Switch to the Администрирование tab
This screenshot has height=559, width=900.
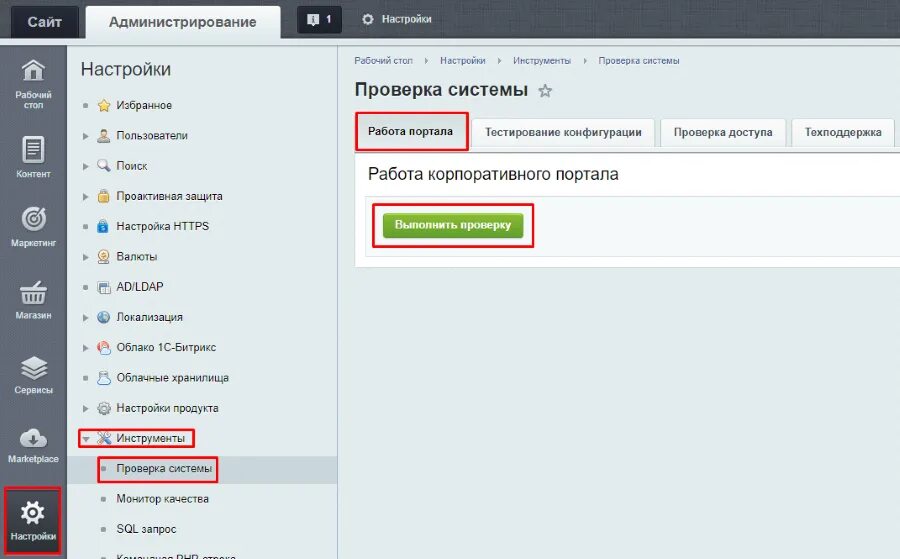click(x=183, y=22)
